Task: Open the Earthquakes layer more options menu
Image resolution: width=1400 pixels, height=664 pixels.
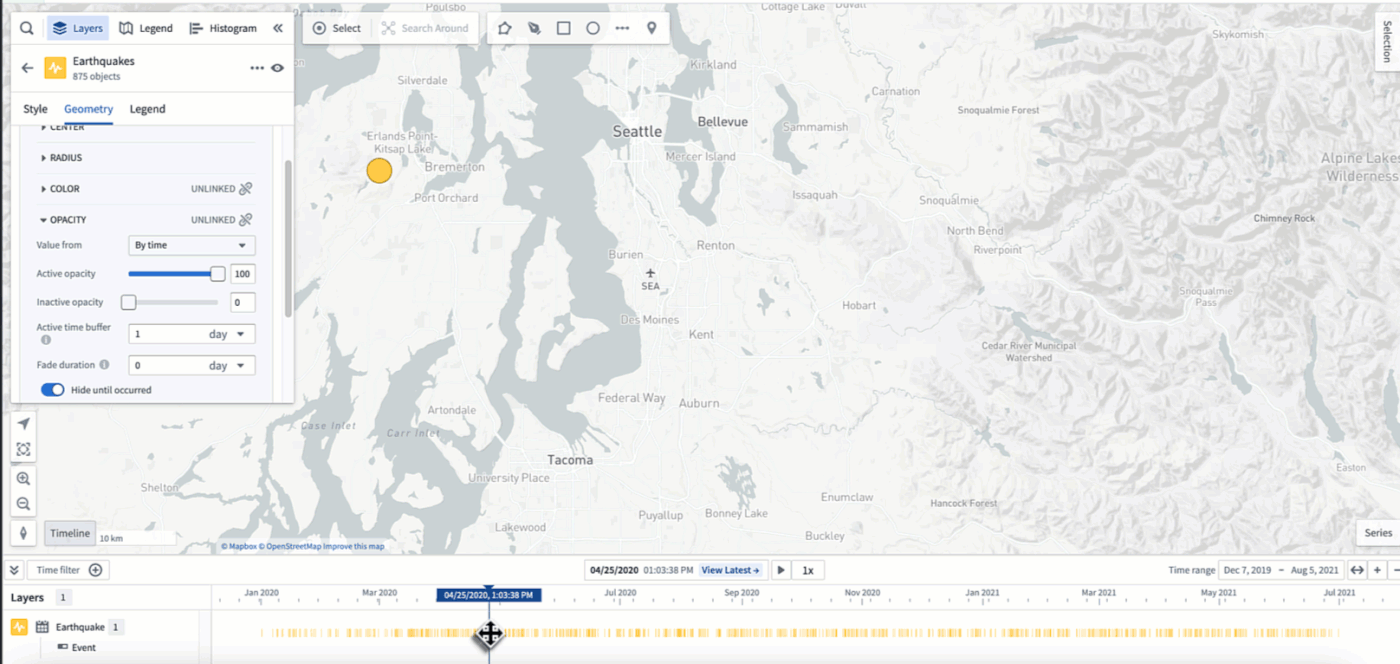Action: tap(257, 68)
